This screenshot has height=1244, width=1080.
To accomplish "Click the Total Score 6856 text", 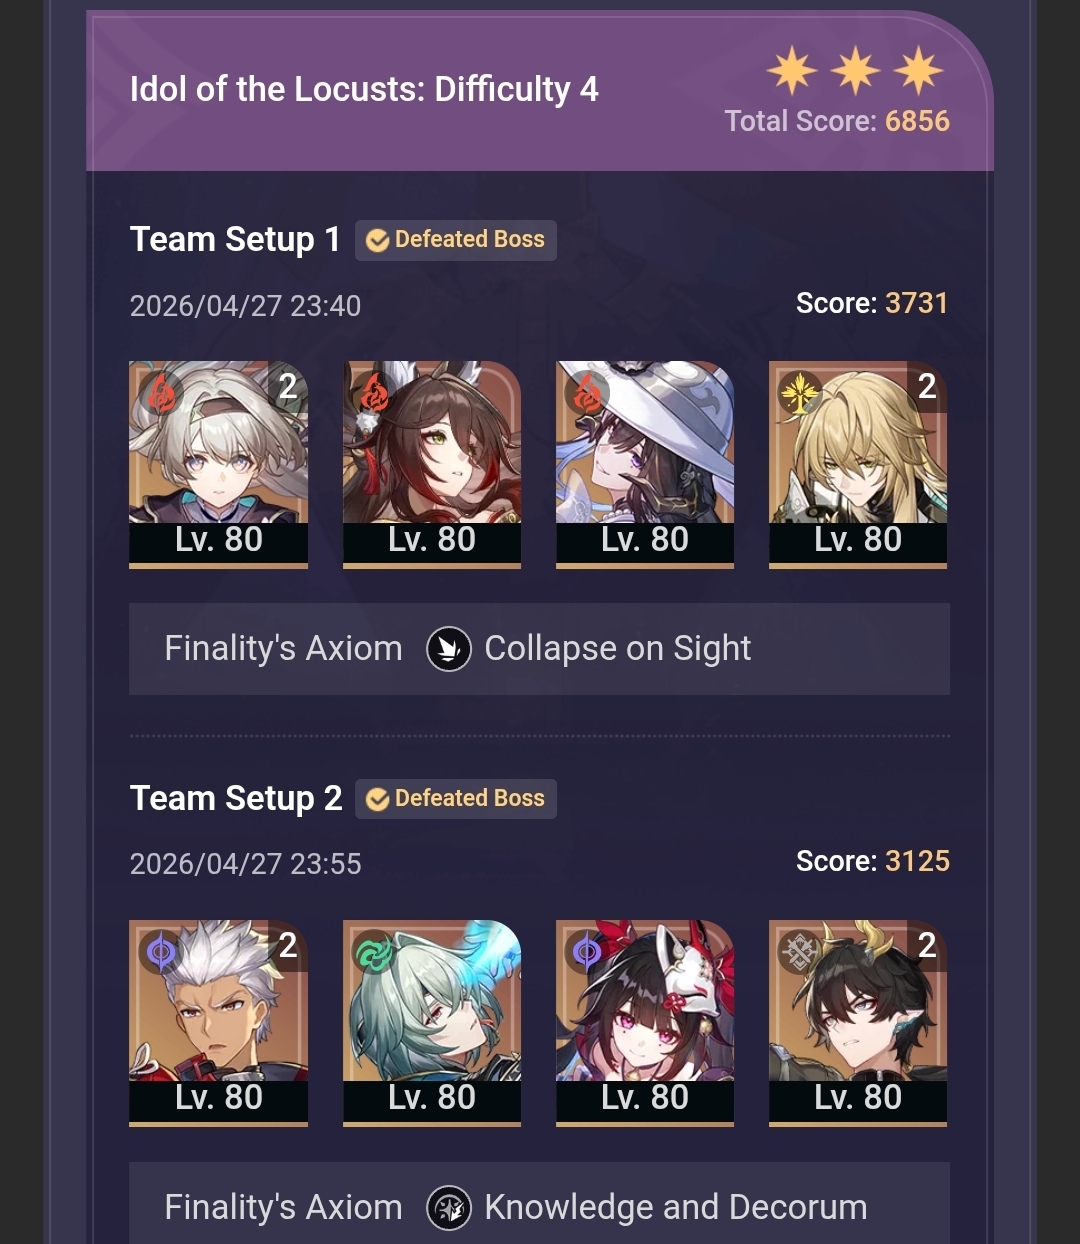I will 837,121.
